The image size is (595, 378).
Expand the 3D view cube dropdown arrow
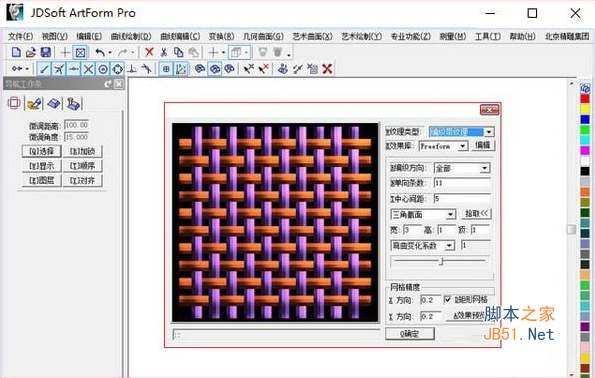click(x=247, y=53)
